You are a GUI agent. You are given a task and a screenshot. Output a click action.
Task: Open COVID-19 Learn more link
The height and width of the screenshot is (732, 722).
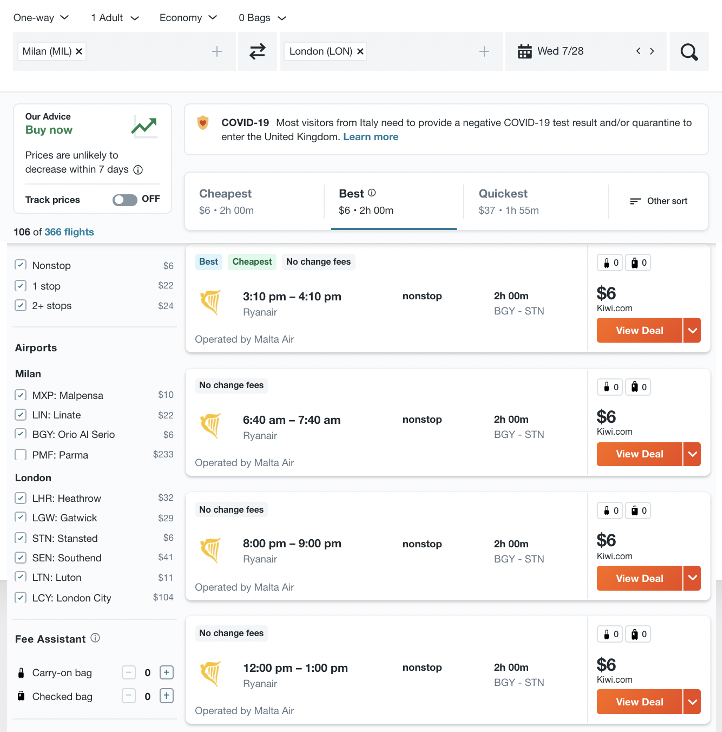click(371, 137)
